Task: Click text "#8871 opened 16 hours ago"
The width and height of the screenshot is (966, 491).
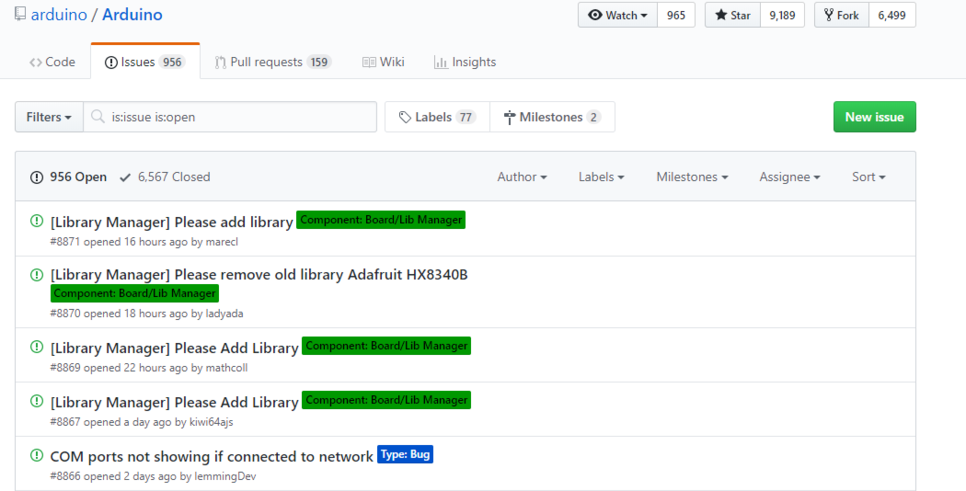Action: pyautogui.click(x=119, y=242)
